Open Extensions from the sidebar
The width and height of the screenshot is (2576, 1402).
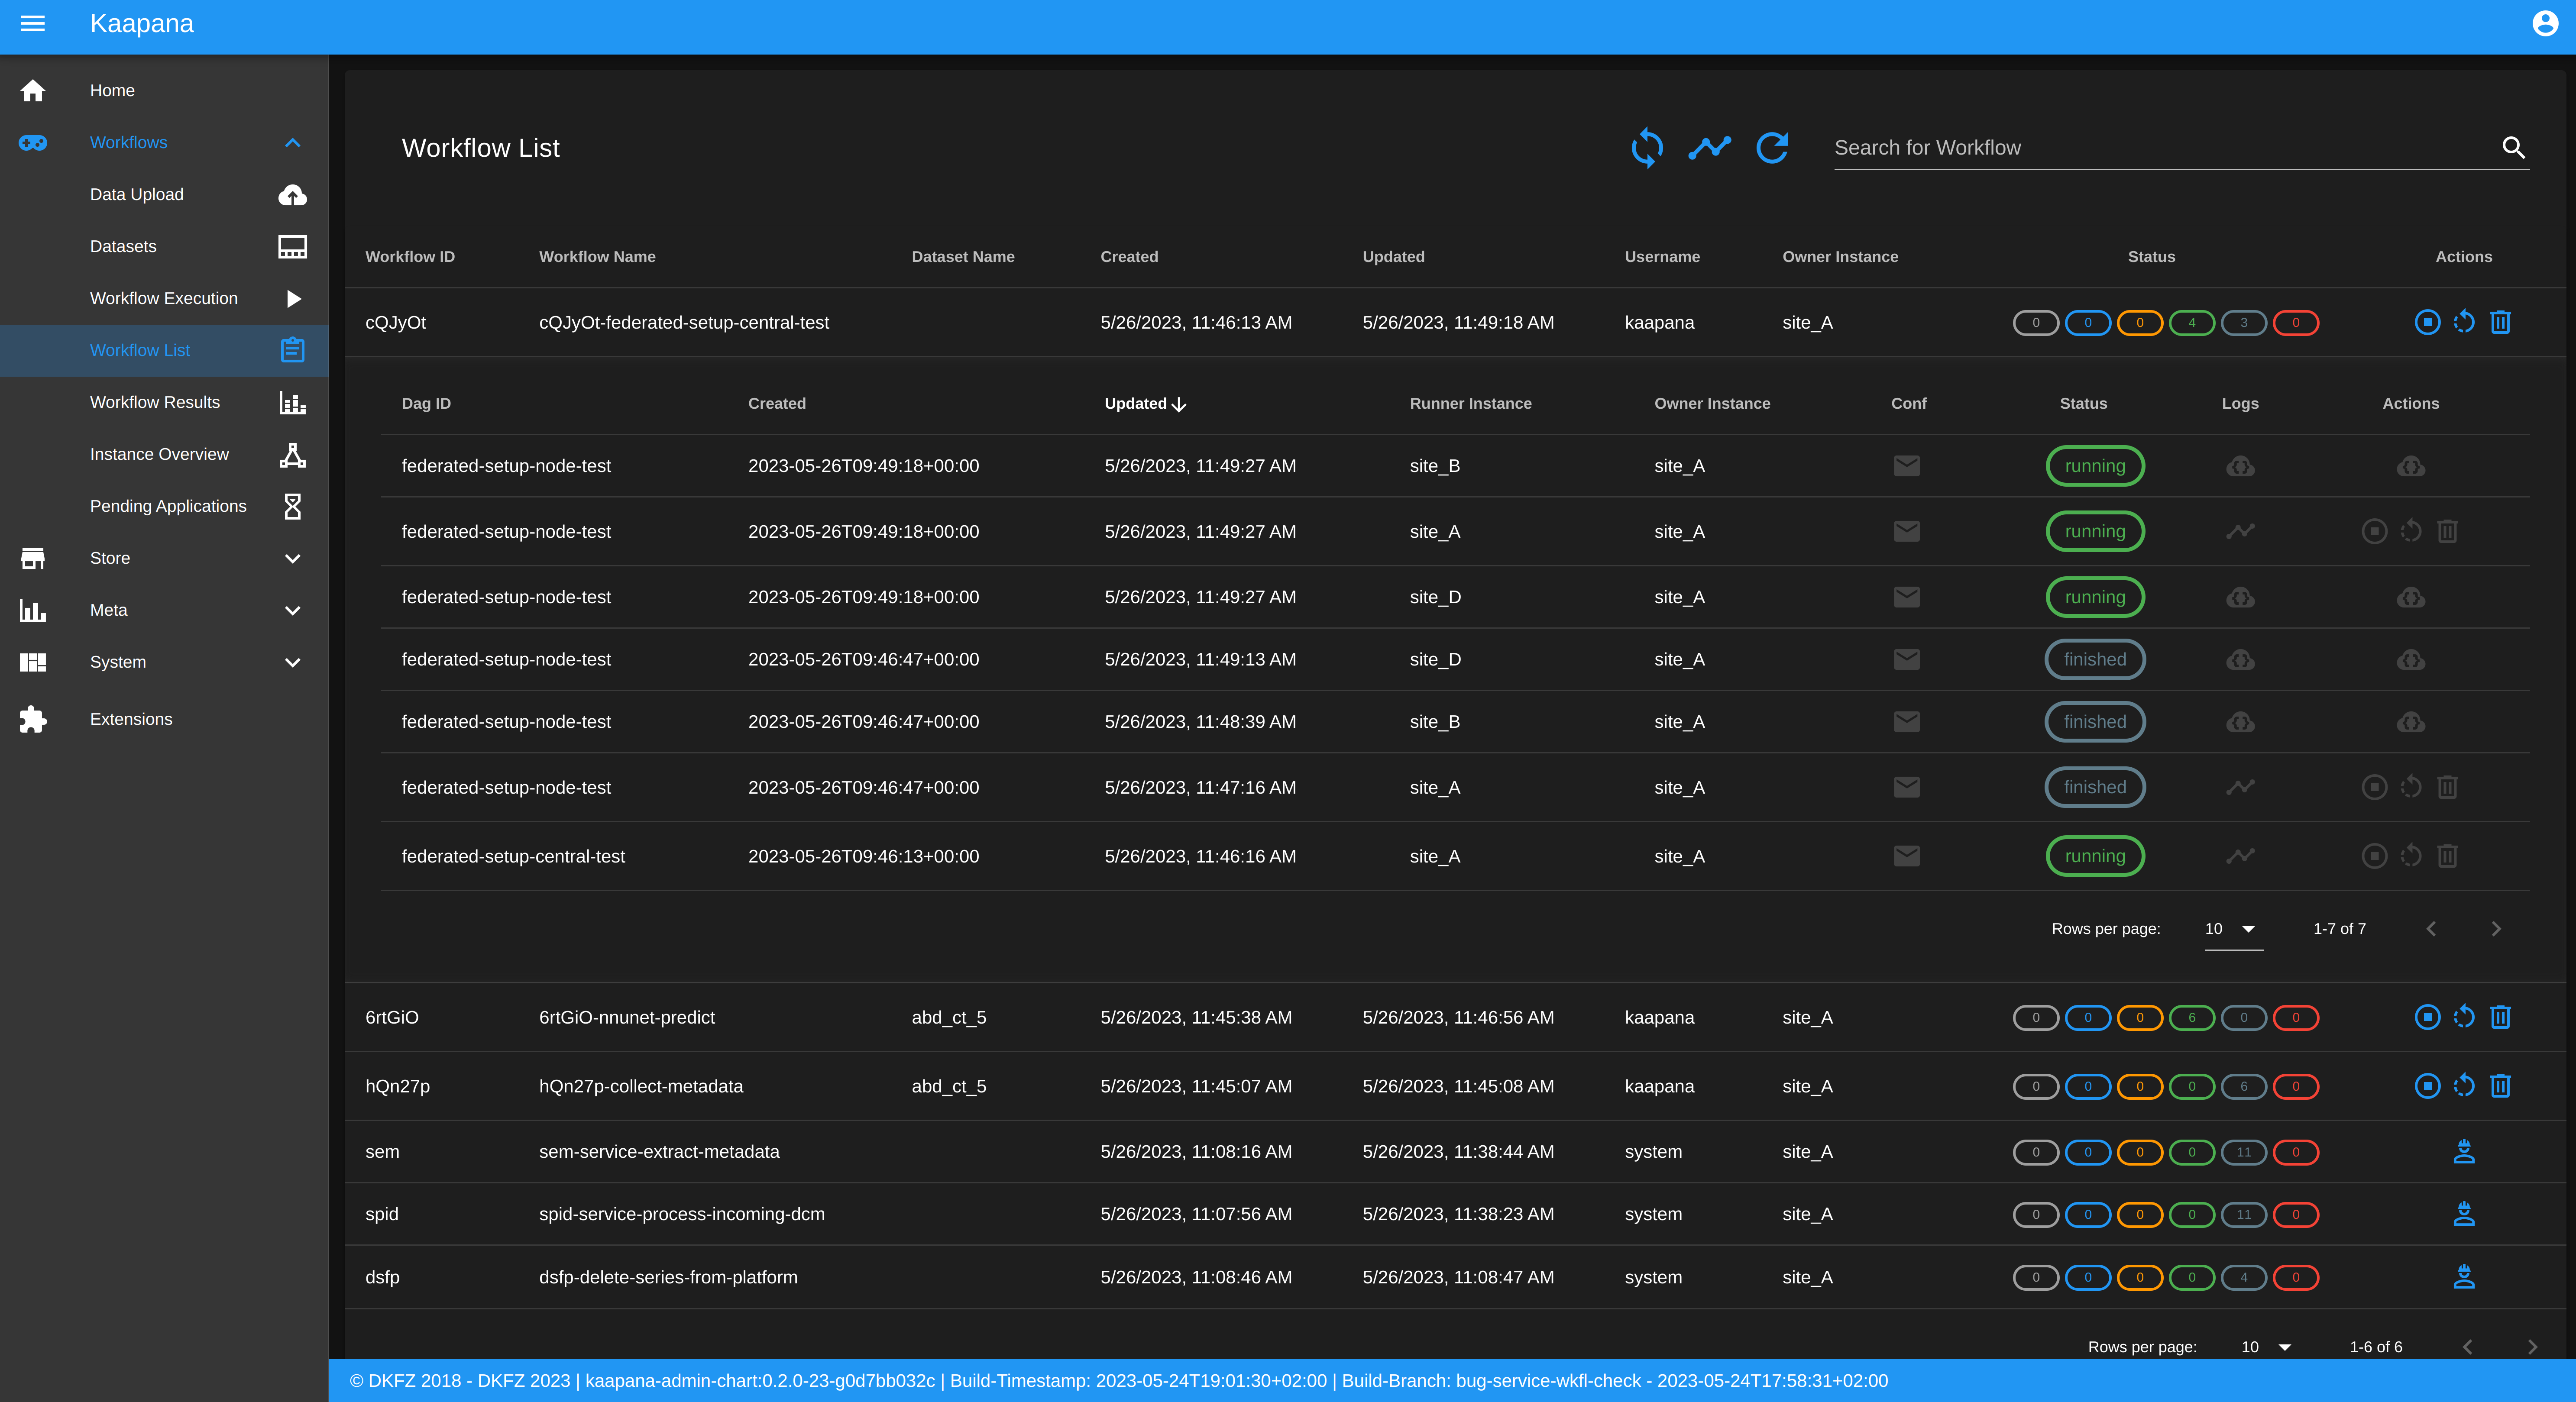[164, 720]
